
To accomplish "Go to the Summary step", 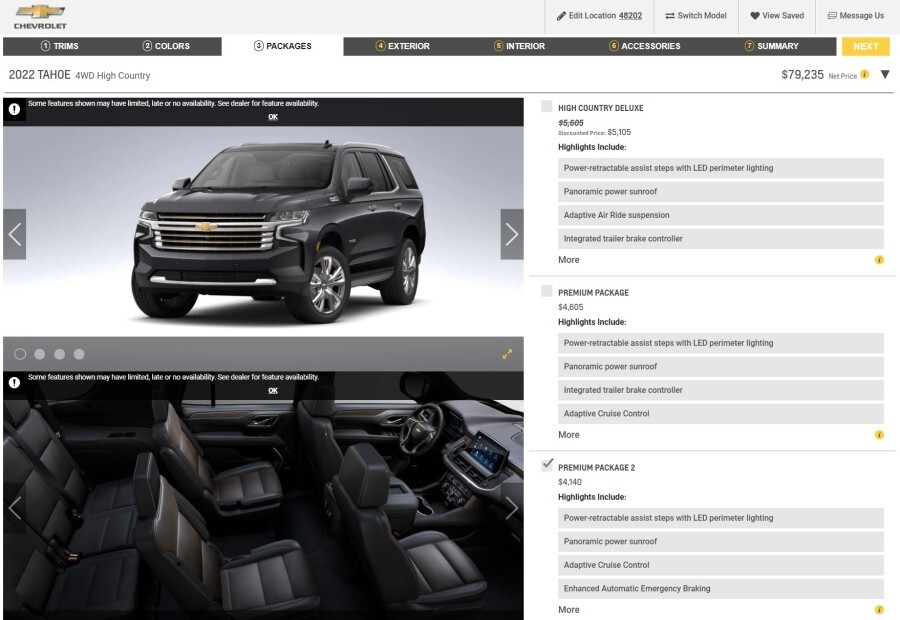I will click(771, 46).
